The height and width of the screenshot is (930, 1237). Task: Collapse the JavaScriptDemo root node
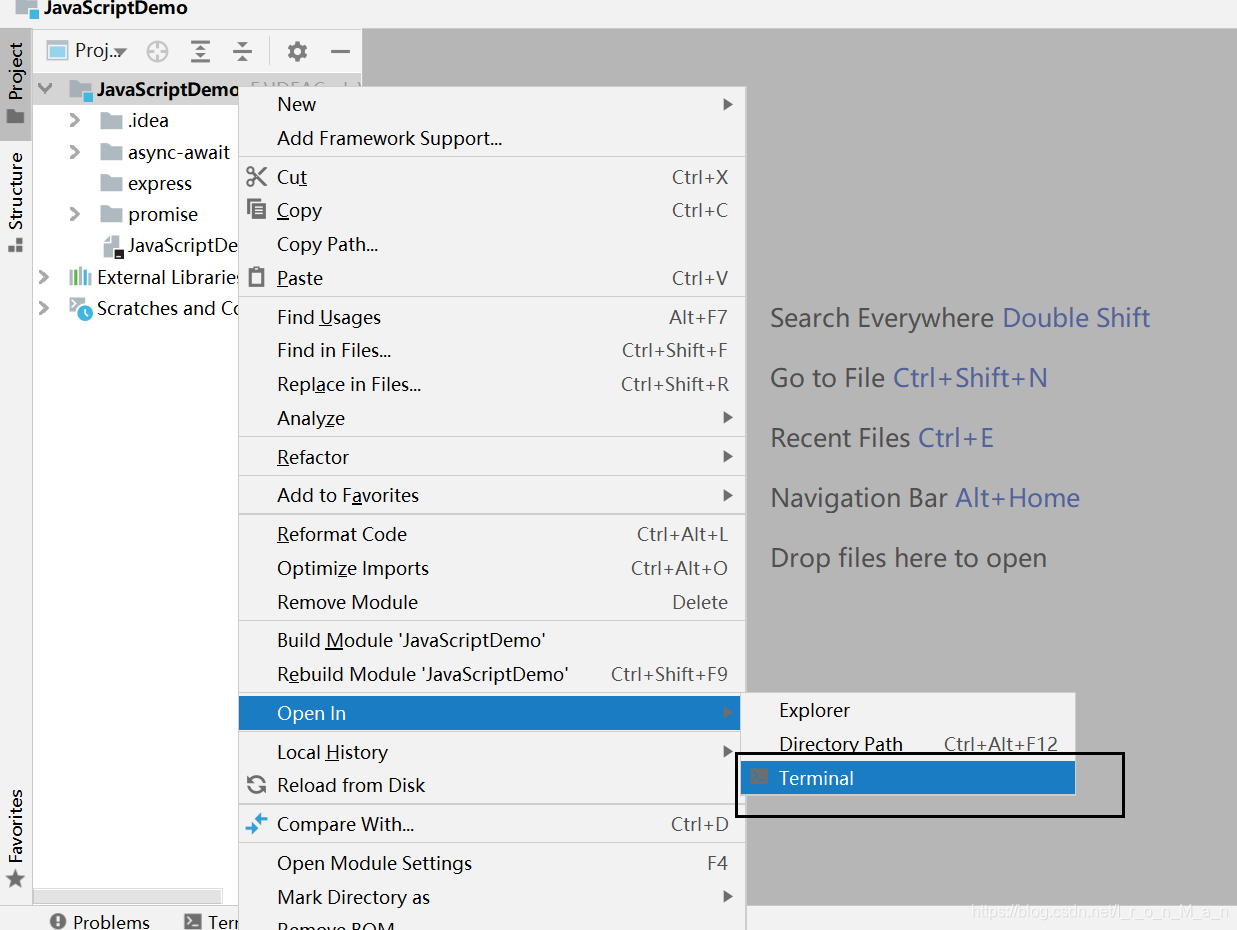click(45, 89)
